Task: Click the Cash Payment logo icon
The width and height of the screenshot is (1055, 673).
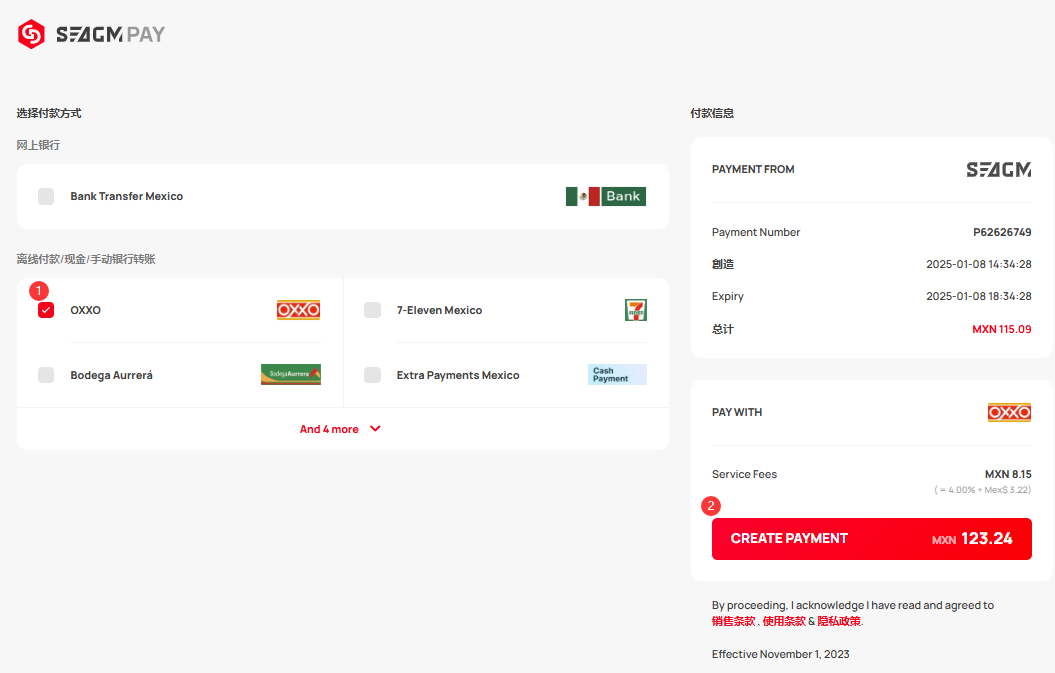Action: pos(617,375)
